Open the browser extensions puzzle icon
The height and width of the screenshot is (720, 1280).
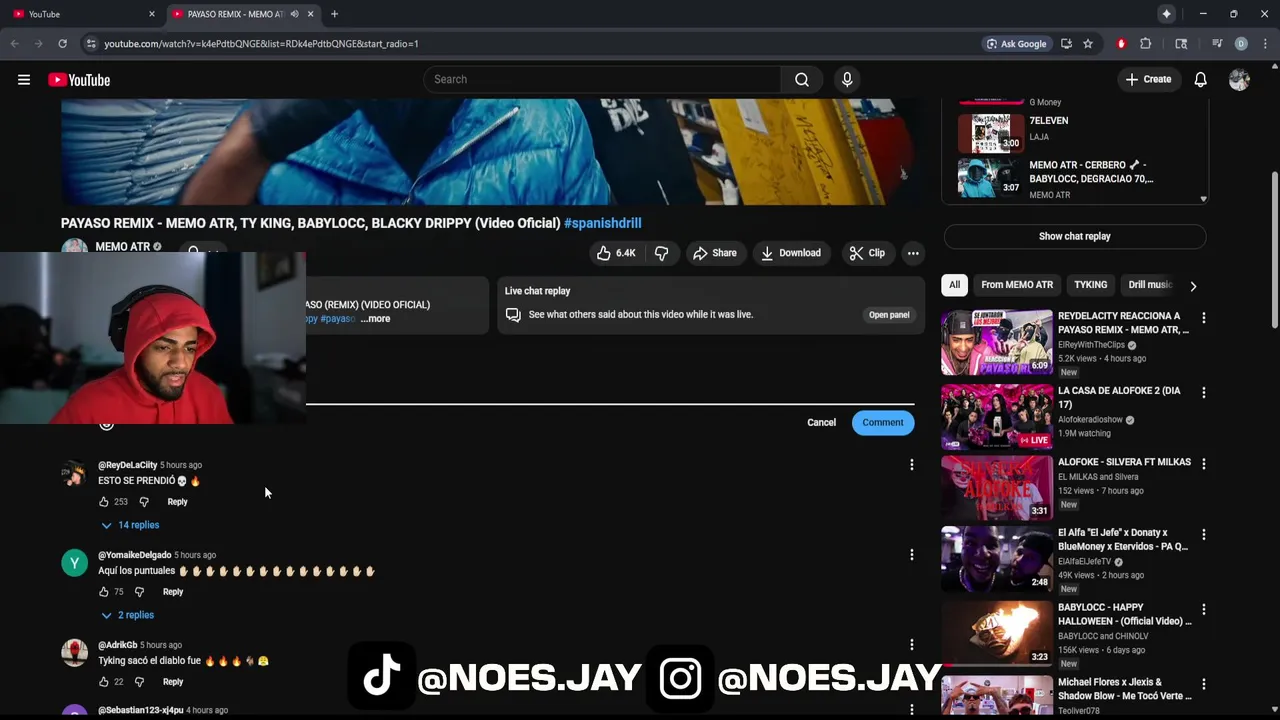pos(1146,44)
